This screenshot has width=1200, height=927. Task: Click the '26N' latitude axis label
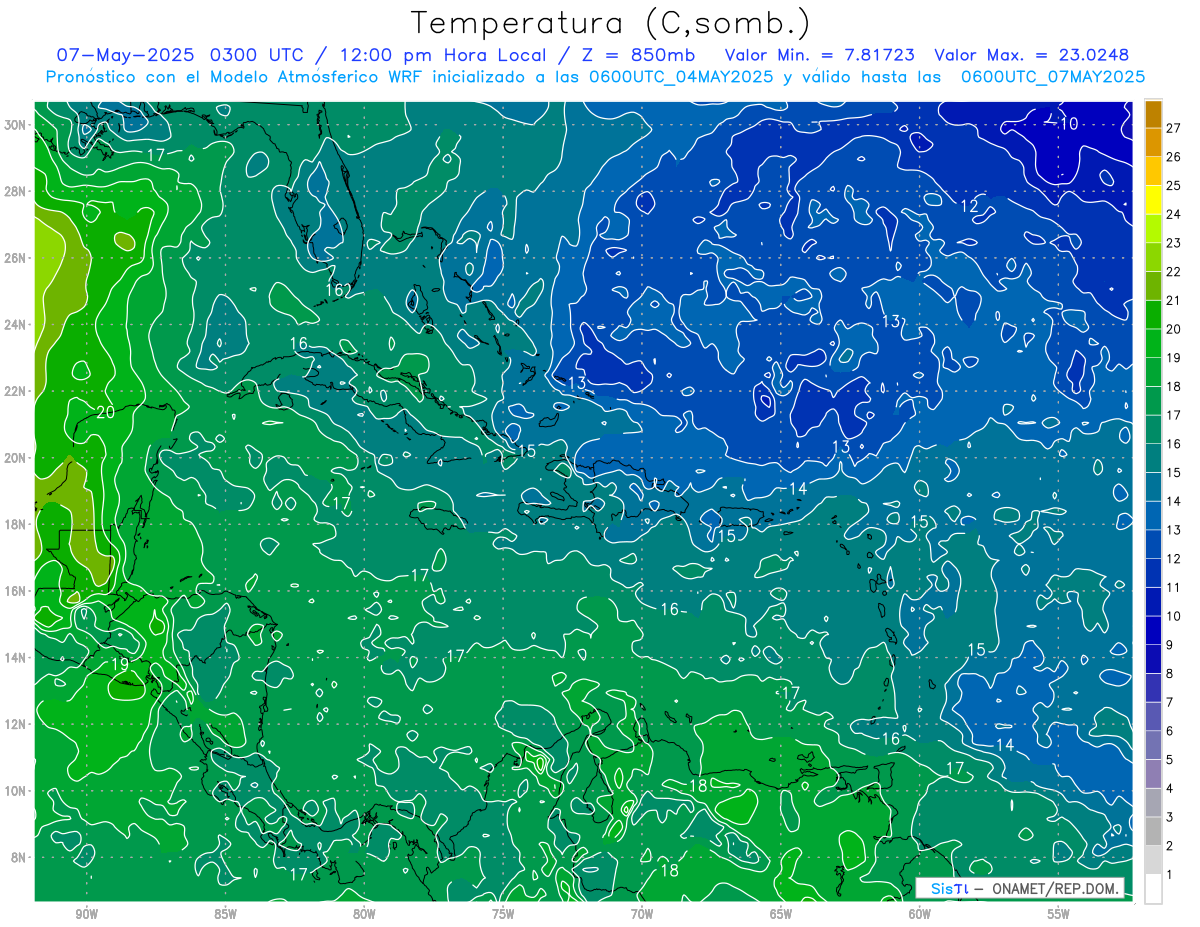(15, 258)
